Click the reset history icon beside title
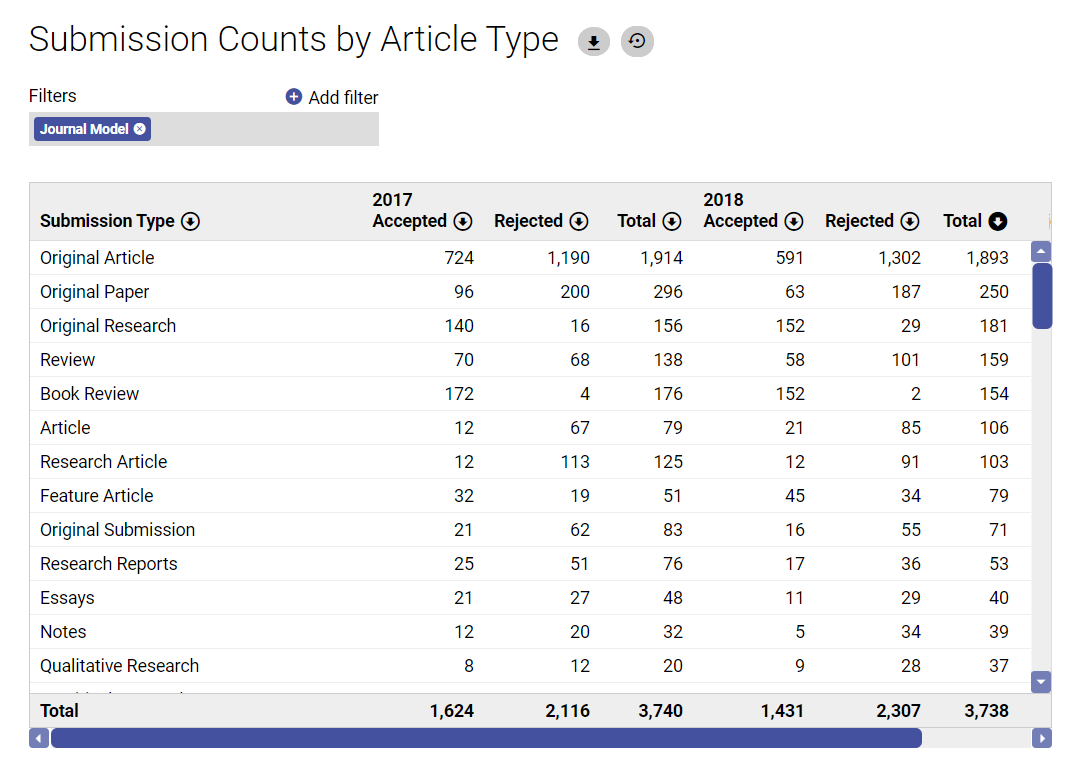 (x=637, y=42)
